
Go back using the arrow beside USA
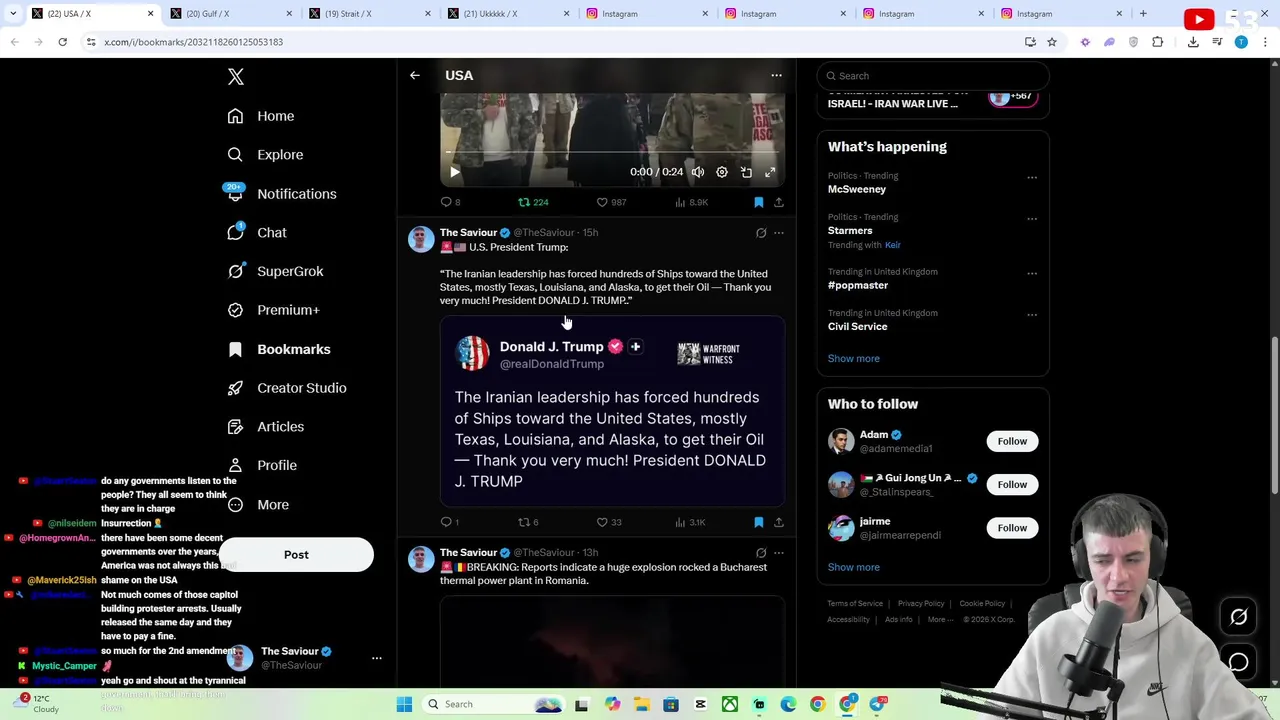pos(414,75)
